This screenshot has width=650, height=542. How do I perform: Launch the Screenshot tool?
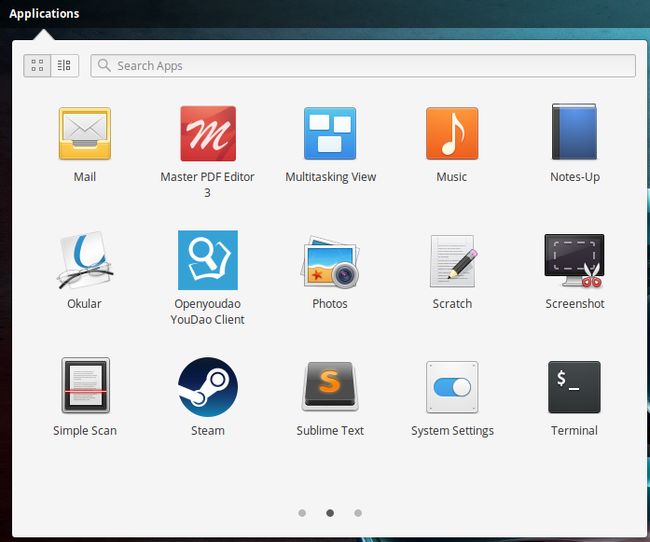coord(574,260)
